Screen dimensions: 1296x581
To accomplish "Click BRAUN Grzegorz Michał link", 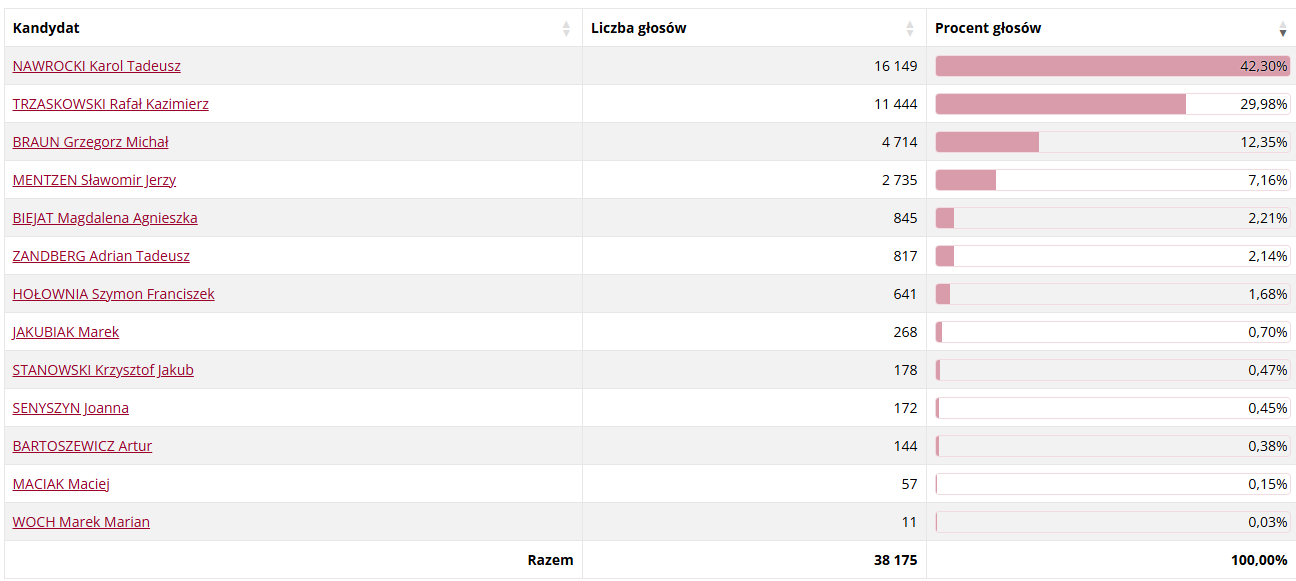I will coord(91,142).
